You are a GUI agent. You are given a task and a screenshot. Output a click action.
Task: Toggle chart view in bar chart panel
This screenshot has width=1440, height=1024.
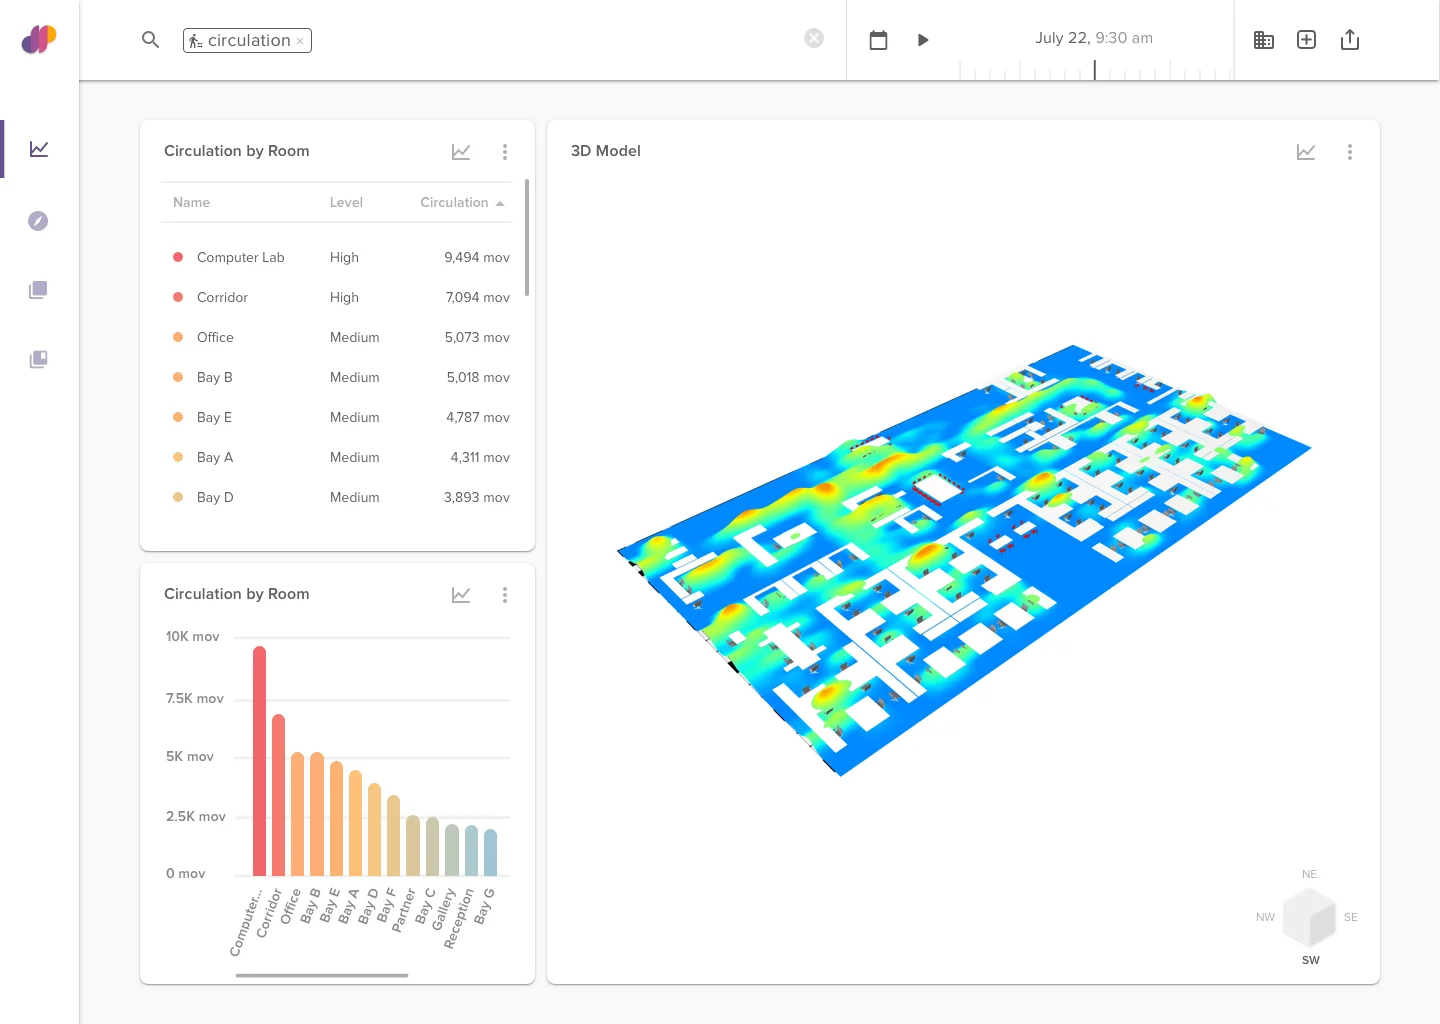[461, 595]
